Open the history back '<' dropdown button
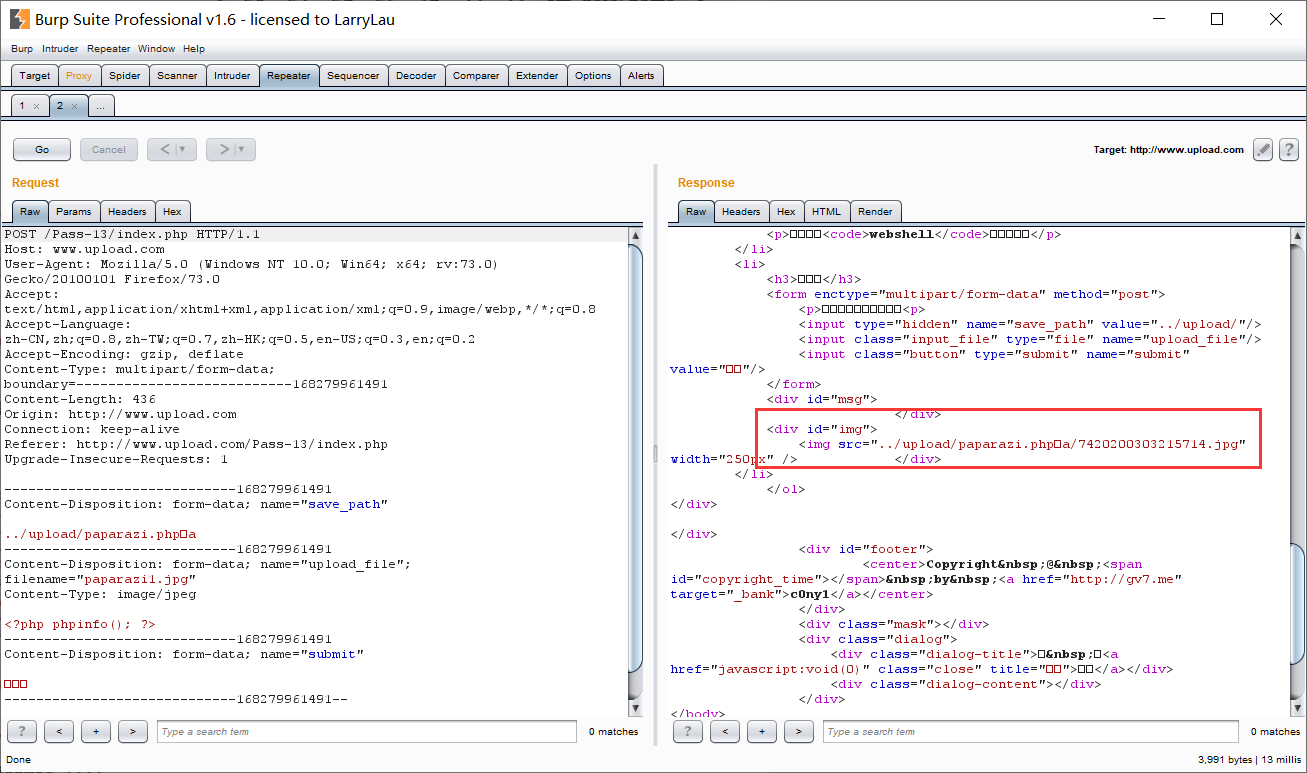 point(172,150)
